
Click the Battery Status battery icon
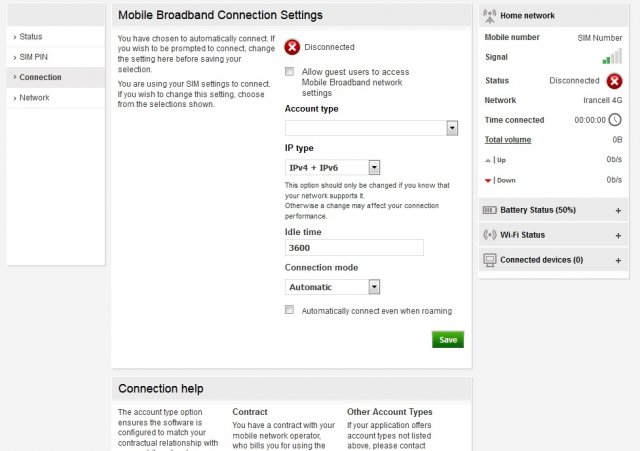point(490,211)
